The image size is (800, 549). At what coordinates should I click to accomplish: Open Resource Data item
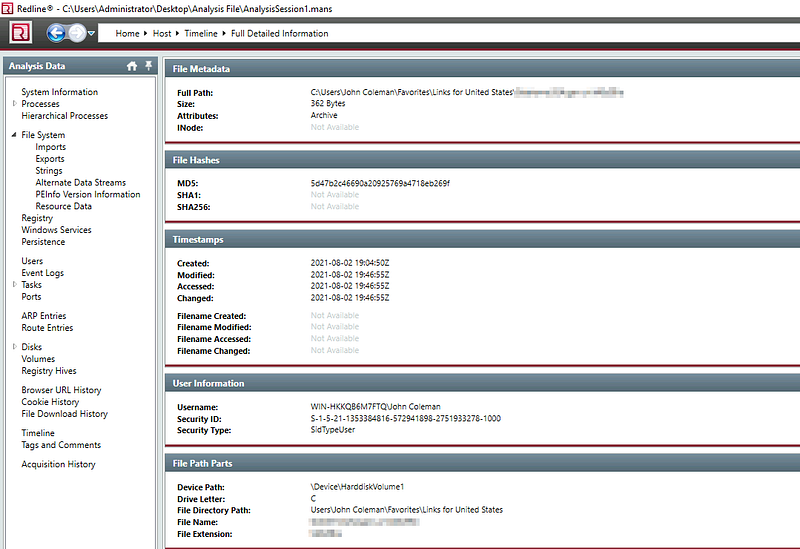tap(63, 206)
